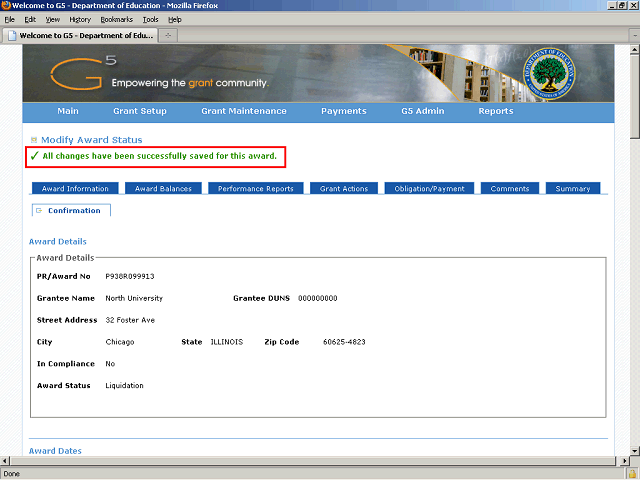Switch to Obligation/Payment tab

429,189
